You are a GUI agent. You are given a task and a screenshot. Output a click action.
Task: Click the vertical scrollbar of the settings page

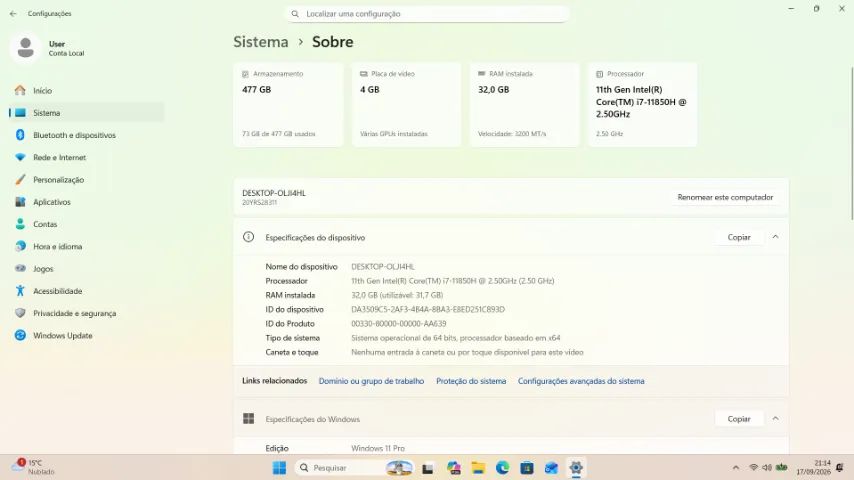coord(852,143)
